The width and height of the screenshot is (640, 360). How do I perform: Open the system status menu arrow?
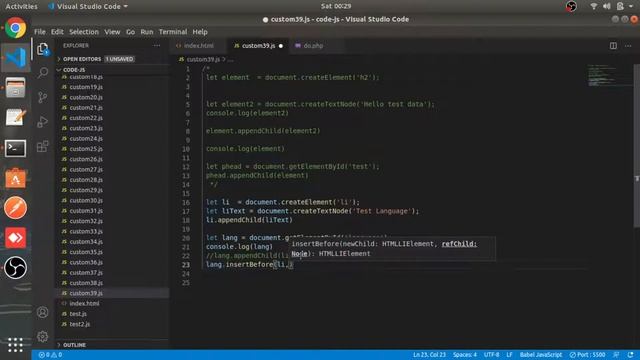(x=631, y=6)
